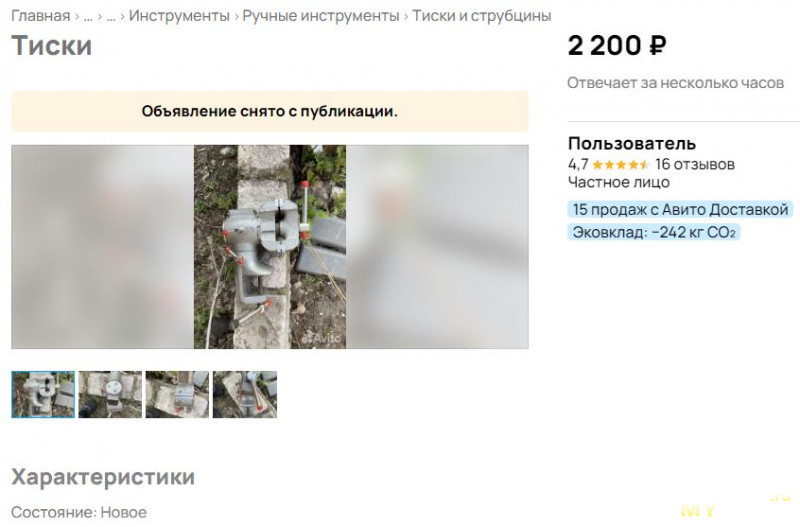The image size is (800, 527).
Task: Click 15 продаж с Авито Доставкой badge
Action: 680,210
